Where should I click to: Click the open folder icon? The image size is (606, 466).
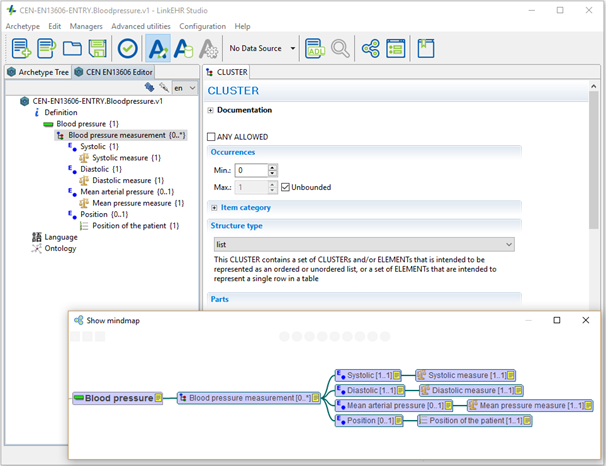pyautogui.click(x=72, y=48)
